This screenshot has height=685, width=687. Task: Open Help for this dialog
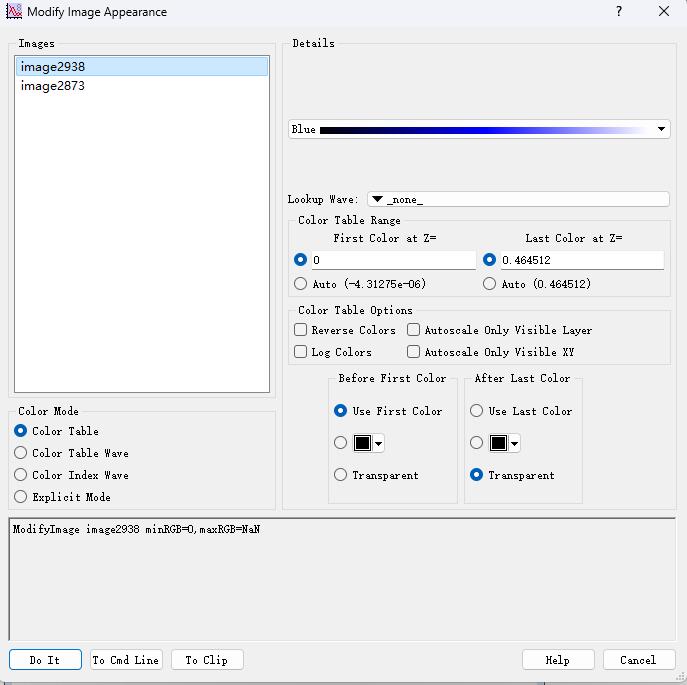tap(558, 660)
